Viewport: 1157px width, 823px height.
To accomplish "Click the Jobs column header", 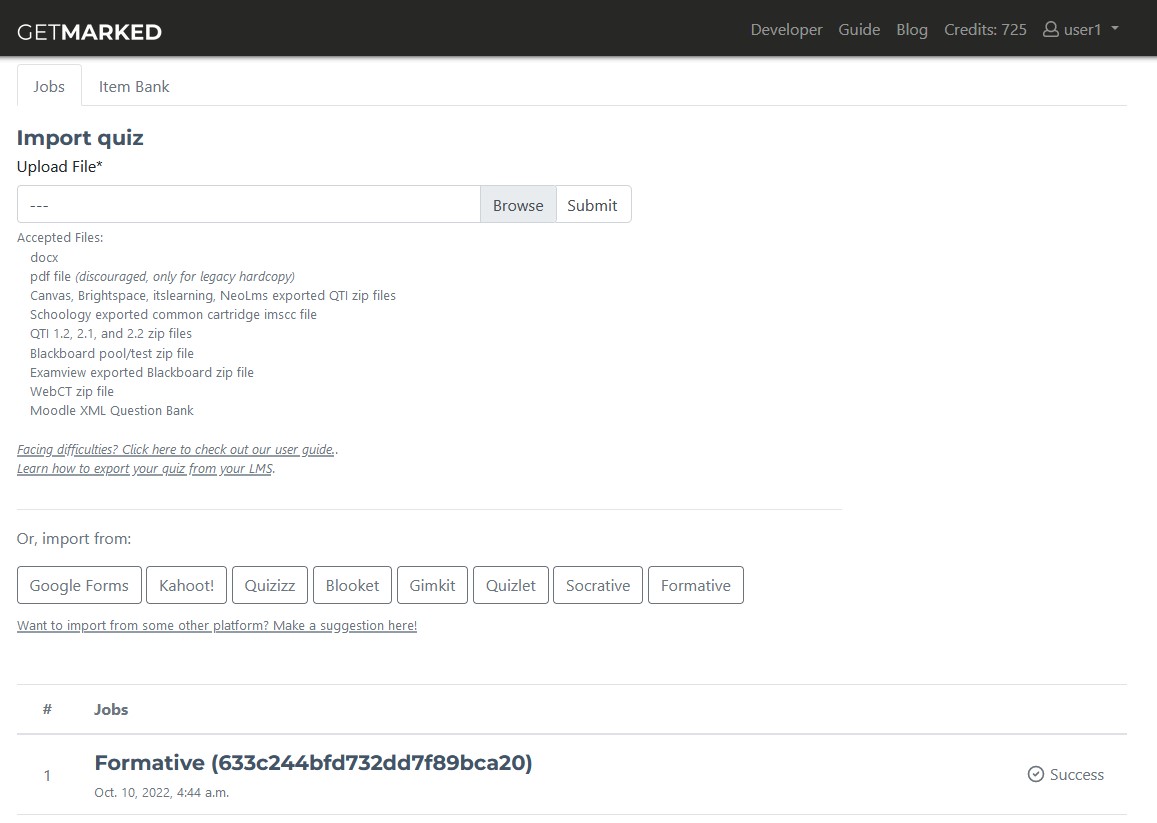I will tap(111, 709).
